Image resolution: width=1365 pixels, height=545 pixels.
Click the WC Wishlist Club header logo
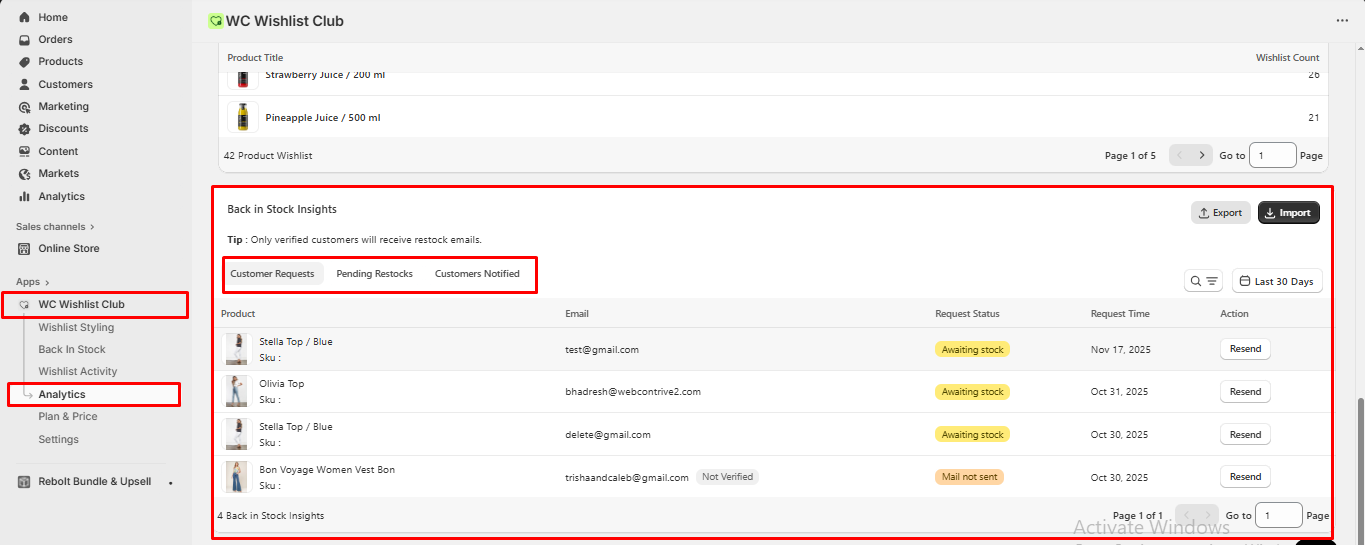point(215,21)
